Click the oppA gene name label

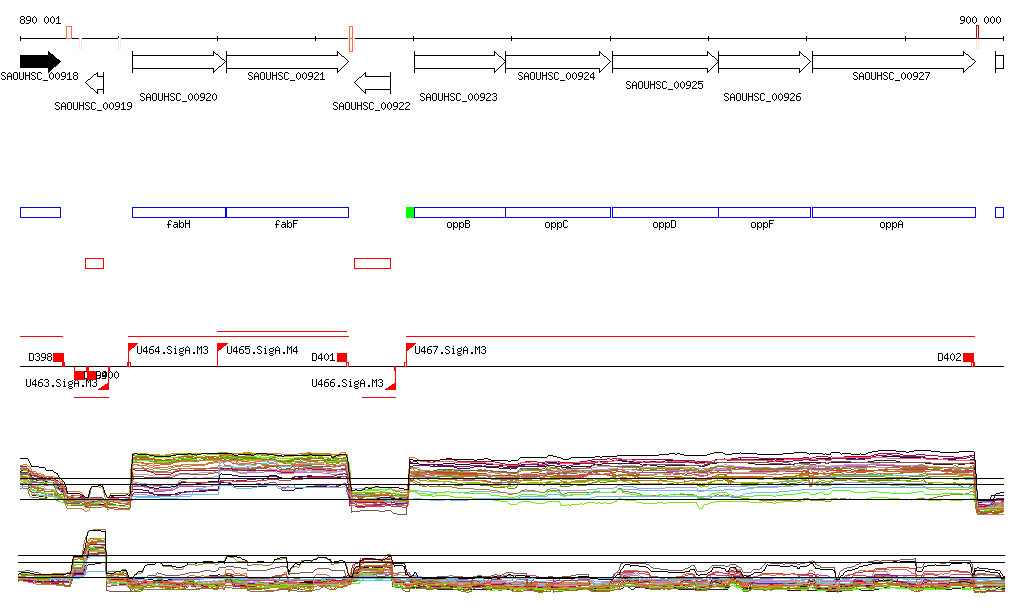pyautogui.click(x=891, y=225)
